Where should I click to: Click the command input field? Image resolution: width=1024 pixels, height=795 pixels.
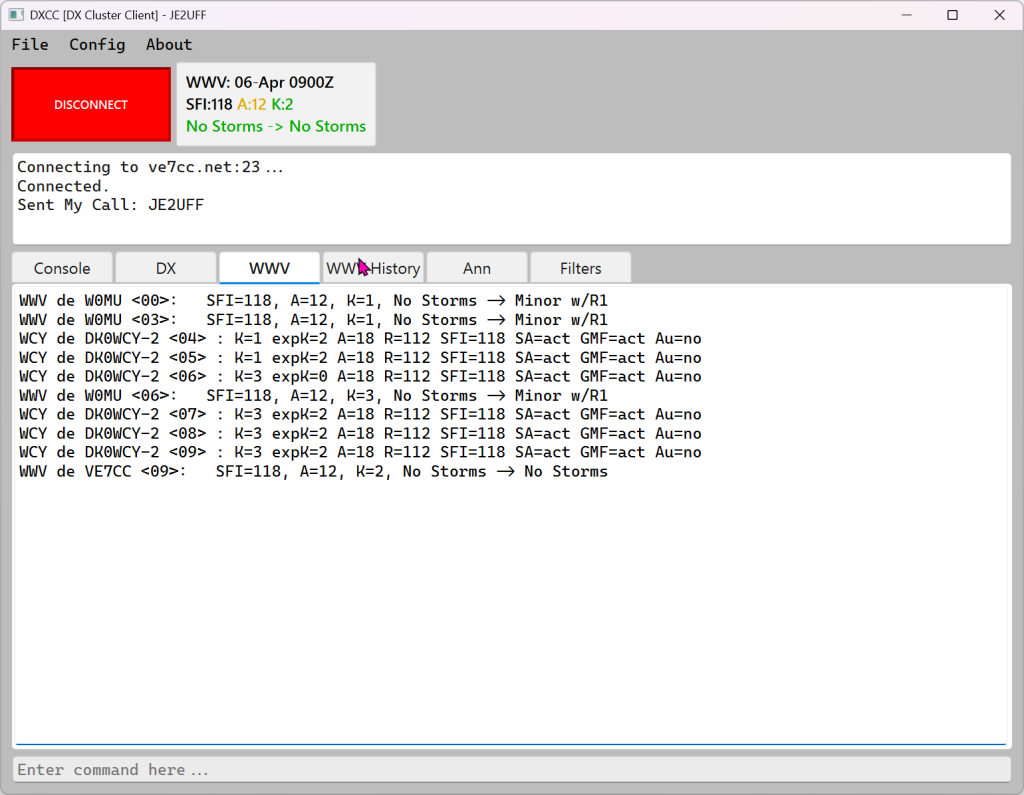(511, 770)
